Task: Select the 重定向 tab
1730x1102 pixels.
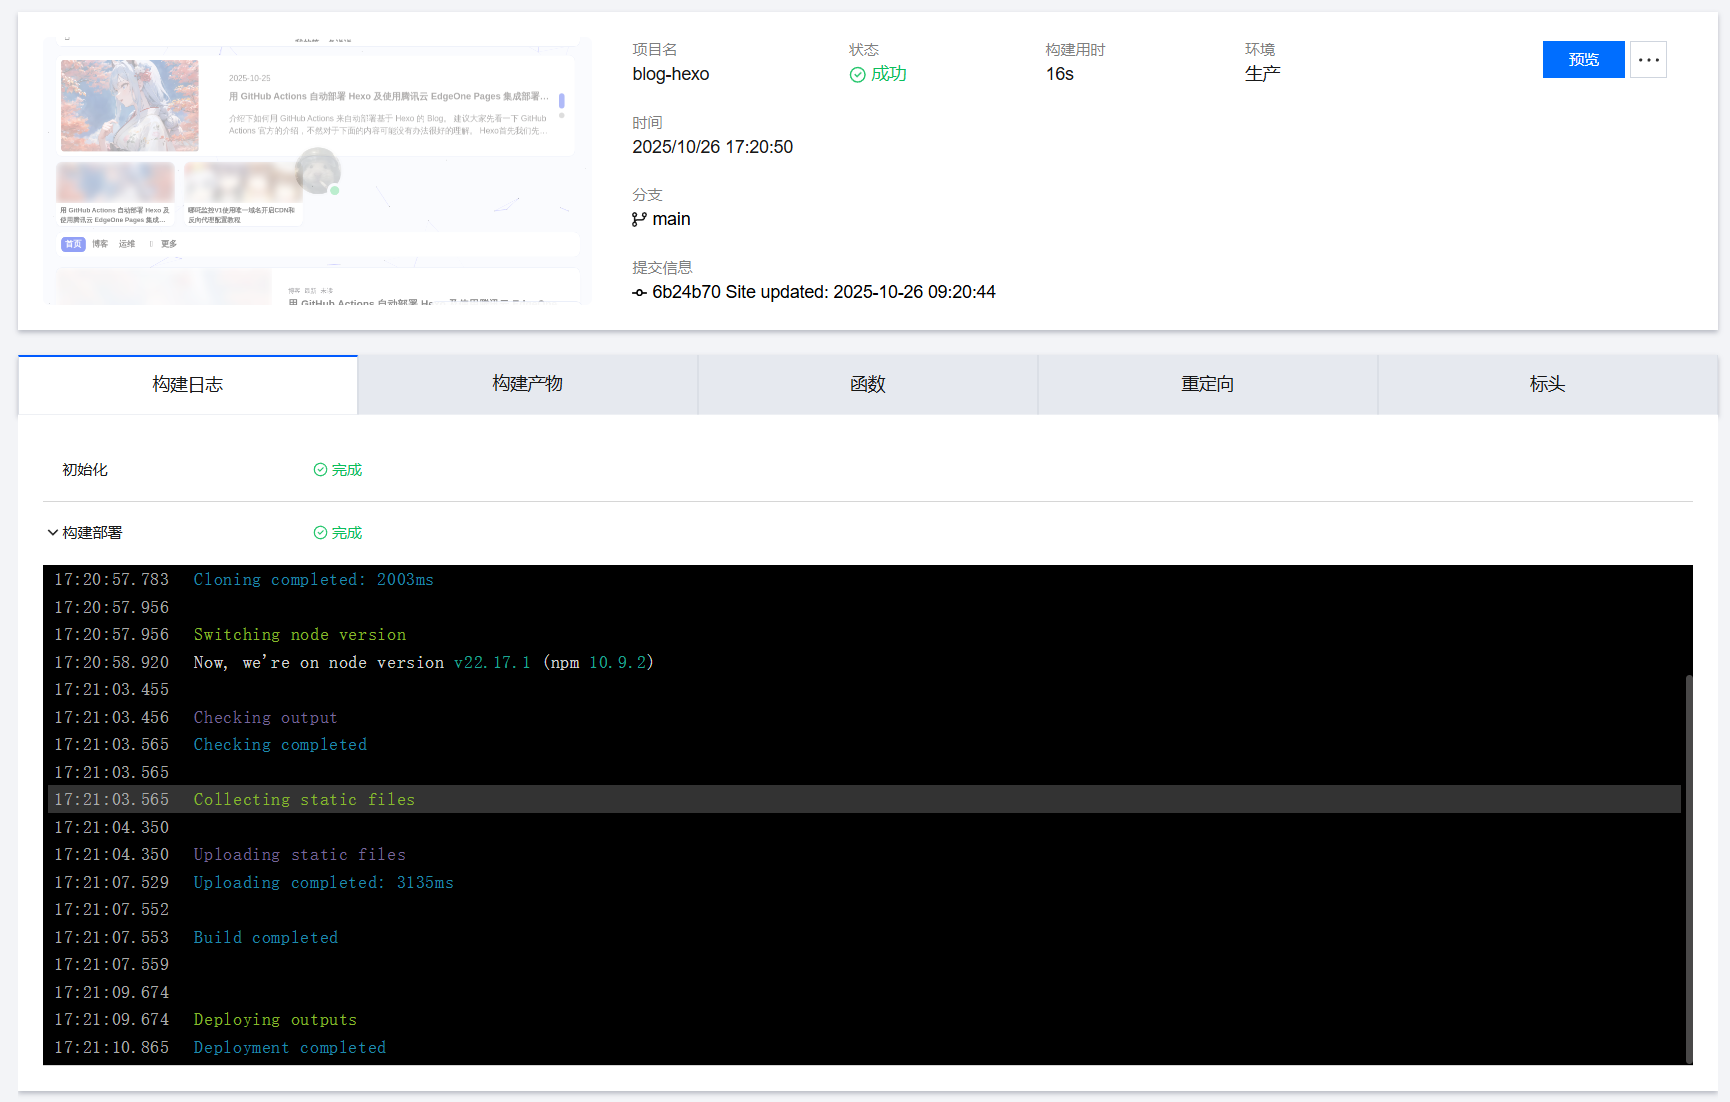Action: (x=1207, y=384)
